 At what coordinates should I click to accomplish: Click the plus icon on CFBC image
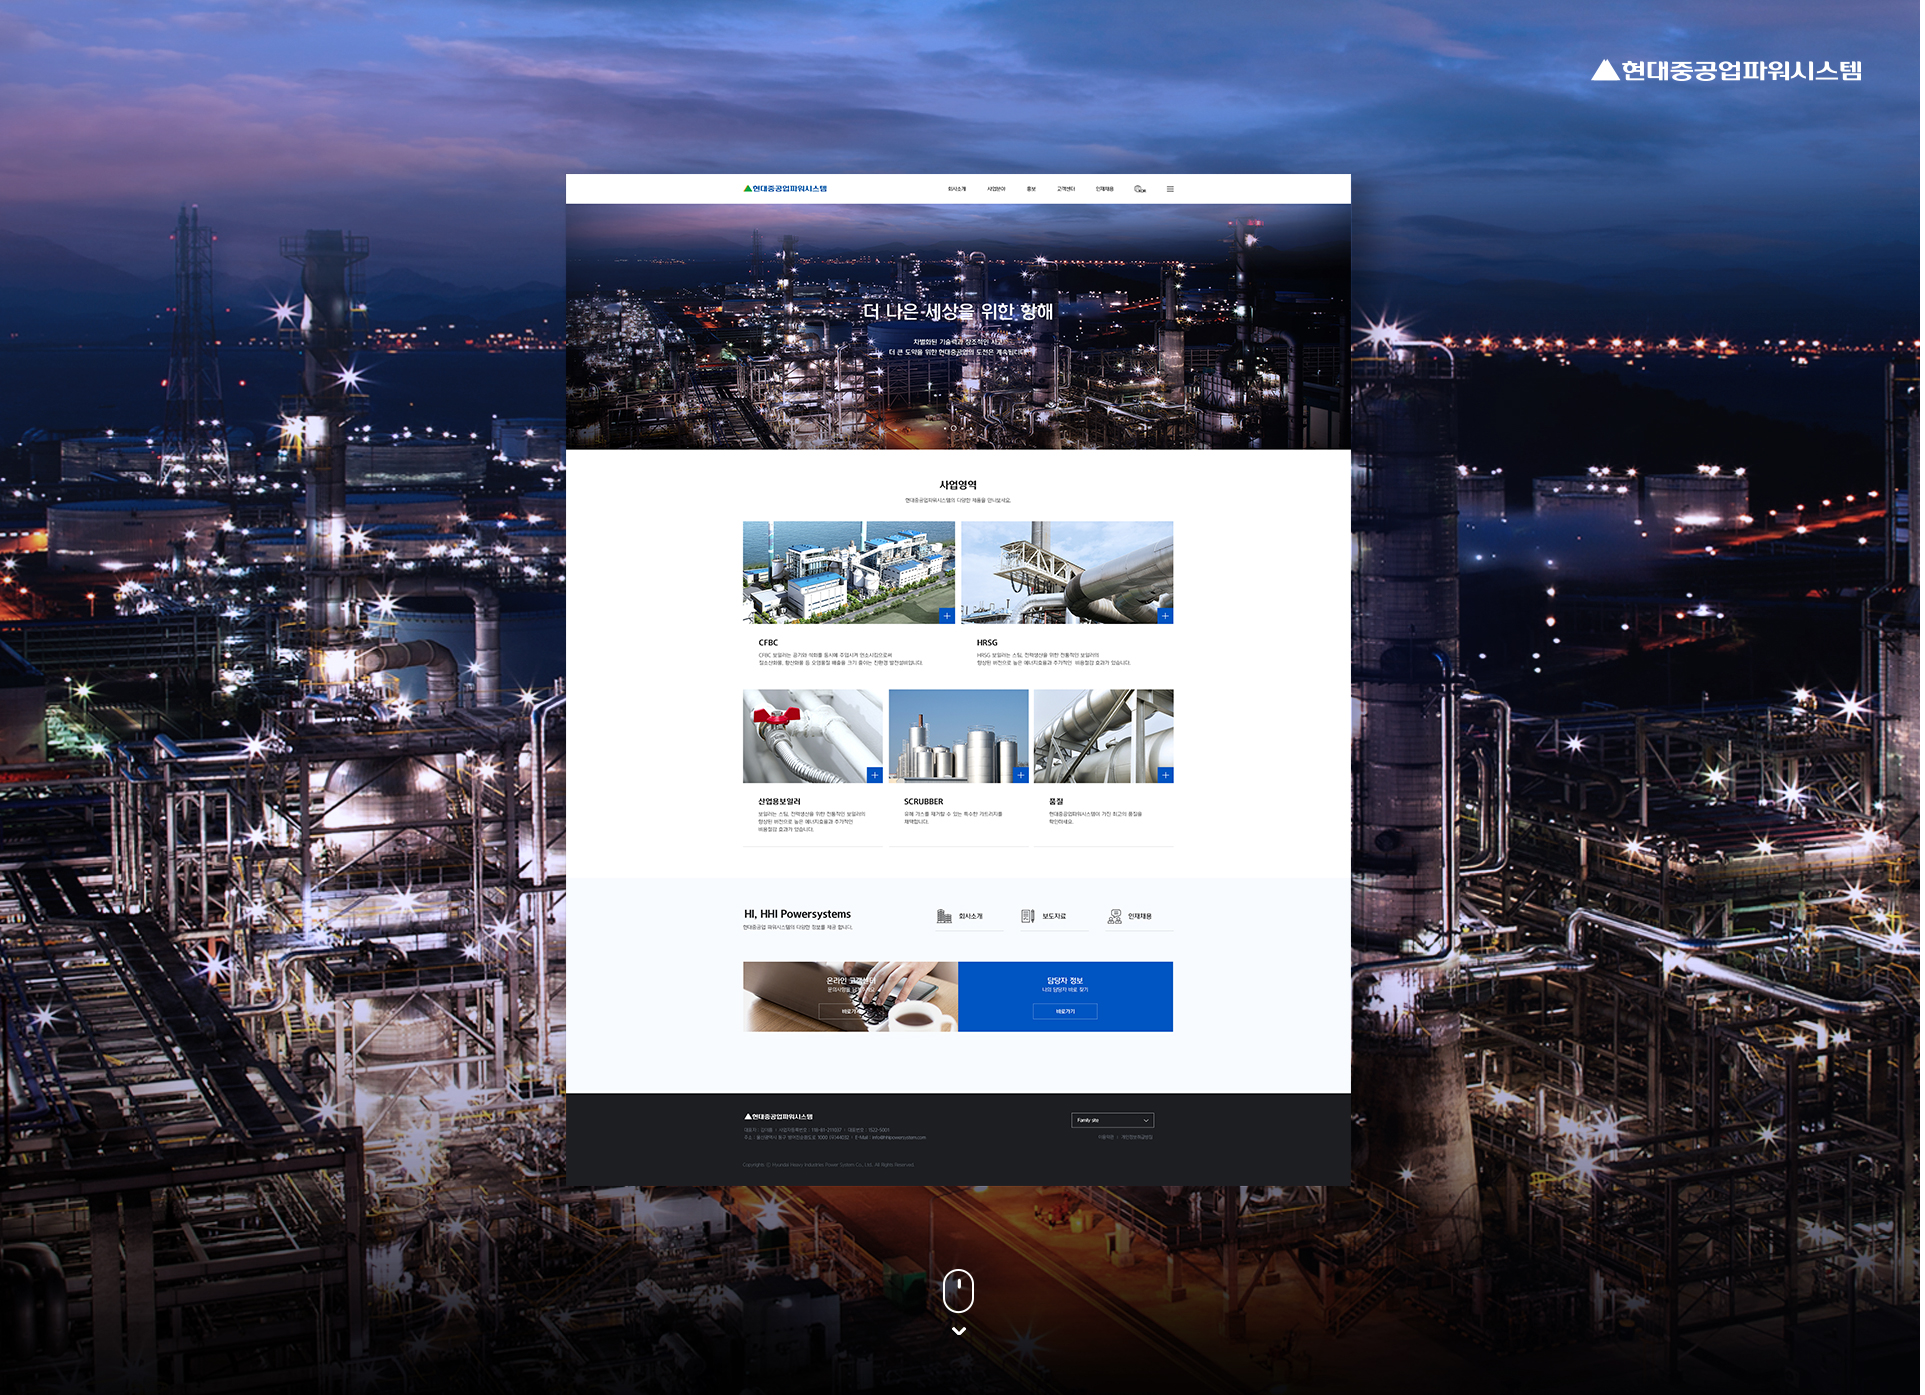949,617
